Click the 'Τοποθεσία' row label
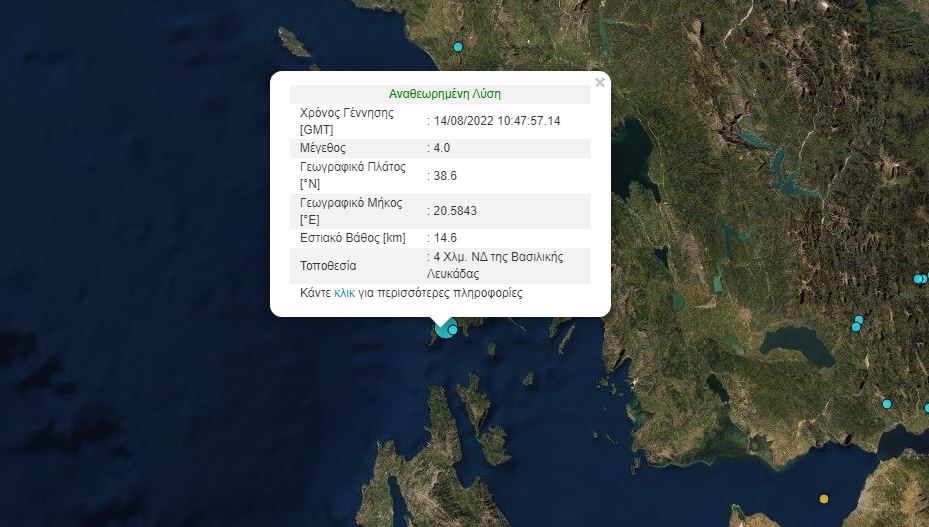The width and height of the screenshot is (929, 527). coord(328,266)
